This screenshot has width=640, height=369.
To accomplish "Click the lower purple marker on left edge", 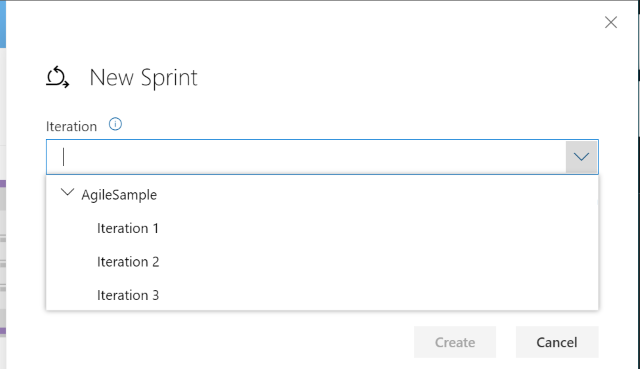I will [x=3, y=331].
